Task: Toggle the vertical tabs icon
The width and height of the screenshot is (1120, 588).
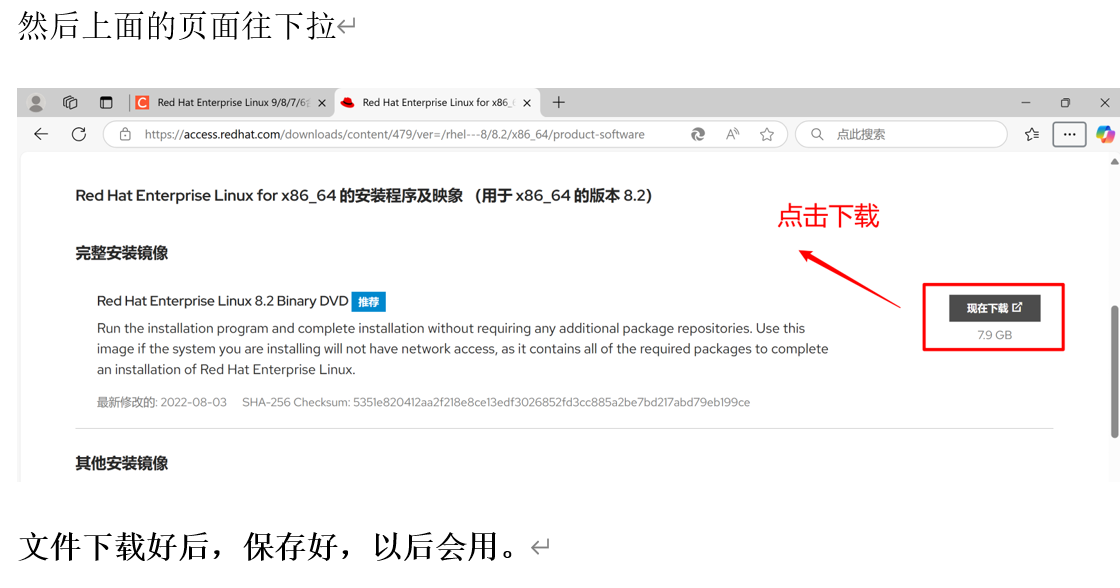Action: [106, 103]
